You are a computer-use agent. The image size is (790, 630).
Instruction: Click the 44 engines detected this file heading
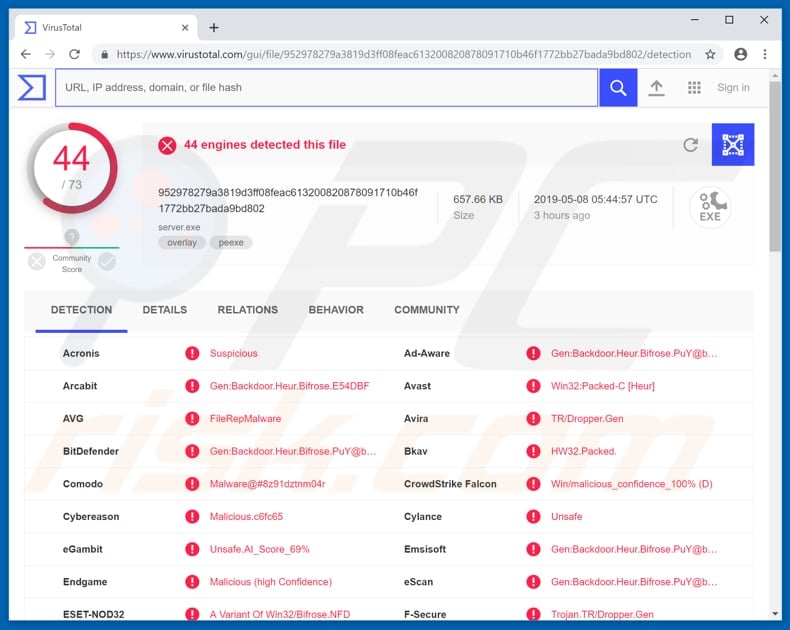pyautogui.click(x=265, y=145)
